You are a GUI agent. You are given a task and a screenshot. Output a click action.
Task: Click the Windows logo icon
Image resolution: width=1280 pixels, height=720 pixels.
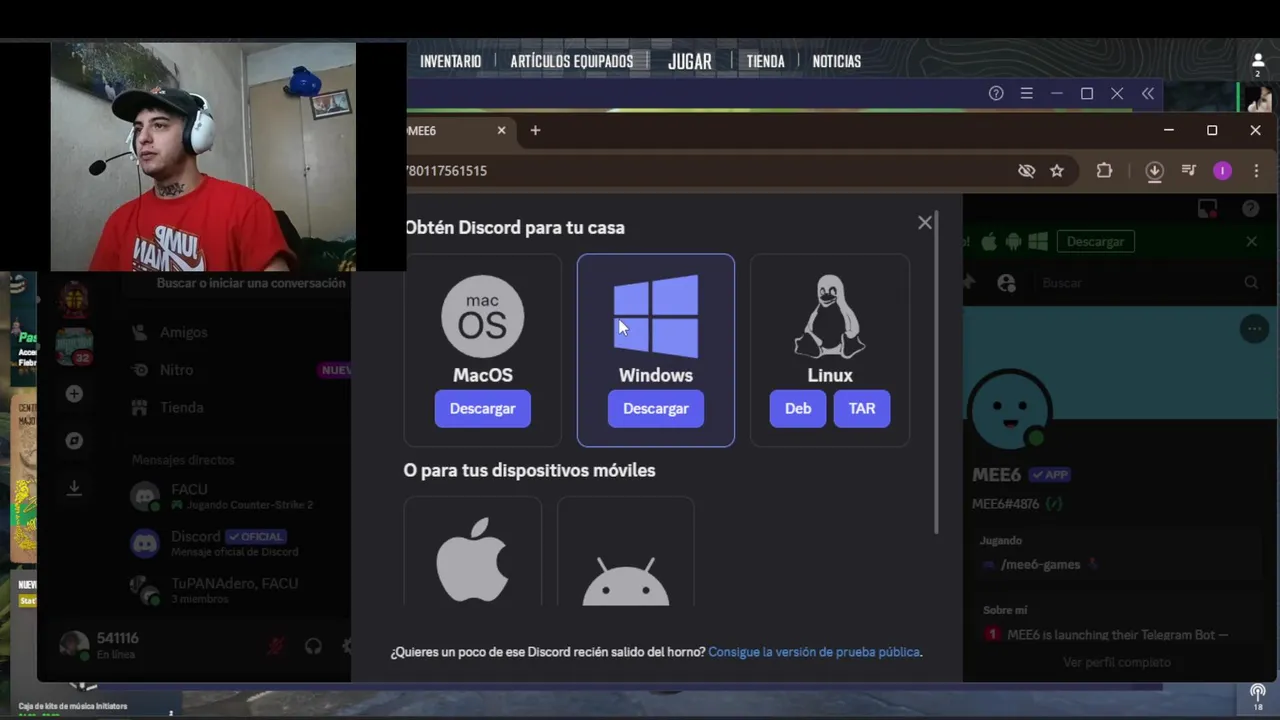pyautogui.click(x=656, y=316)
